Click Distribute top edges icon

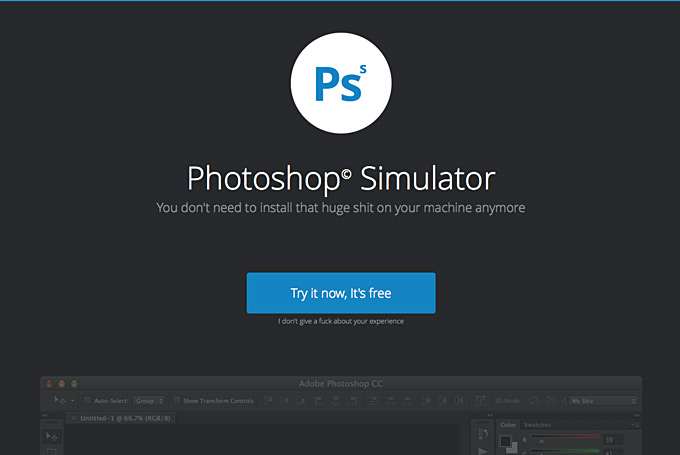coord(374,400)
